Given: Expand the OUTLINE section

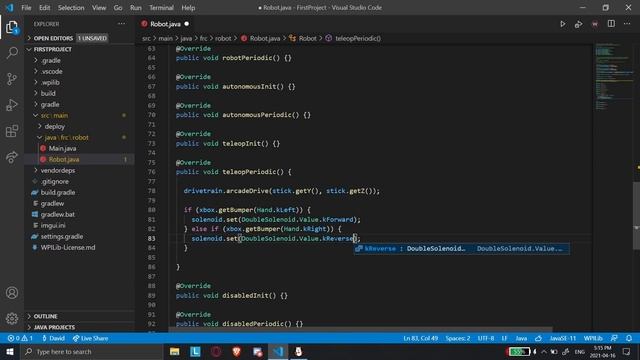Looking at the screenshot, I should click(80, 316).
